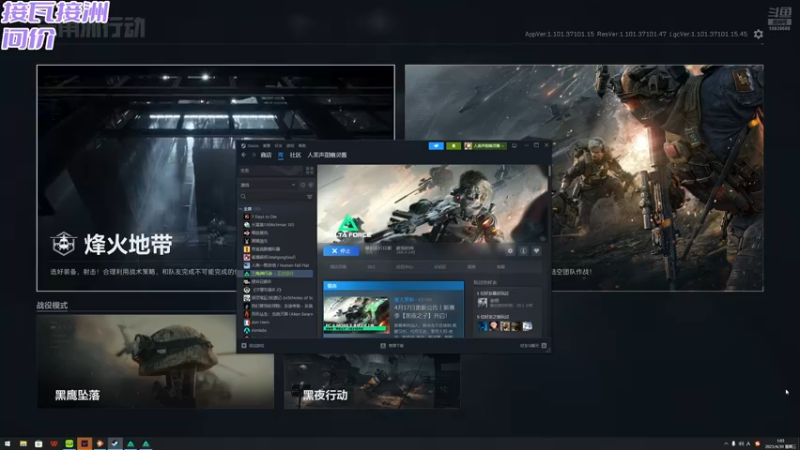800x450 pixels.
Task: Click the blue announcements megaphone button
Action: tap(436, 146)
